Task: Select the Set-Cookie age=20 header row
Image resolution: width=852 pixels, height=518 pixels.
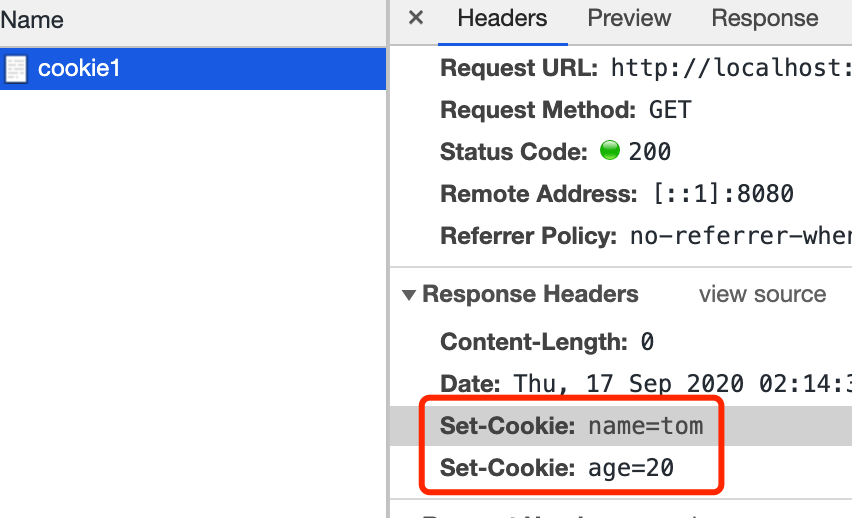Action: pos(621,467)
